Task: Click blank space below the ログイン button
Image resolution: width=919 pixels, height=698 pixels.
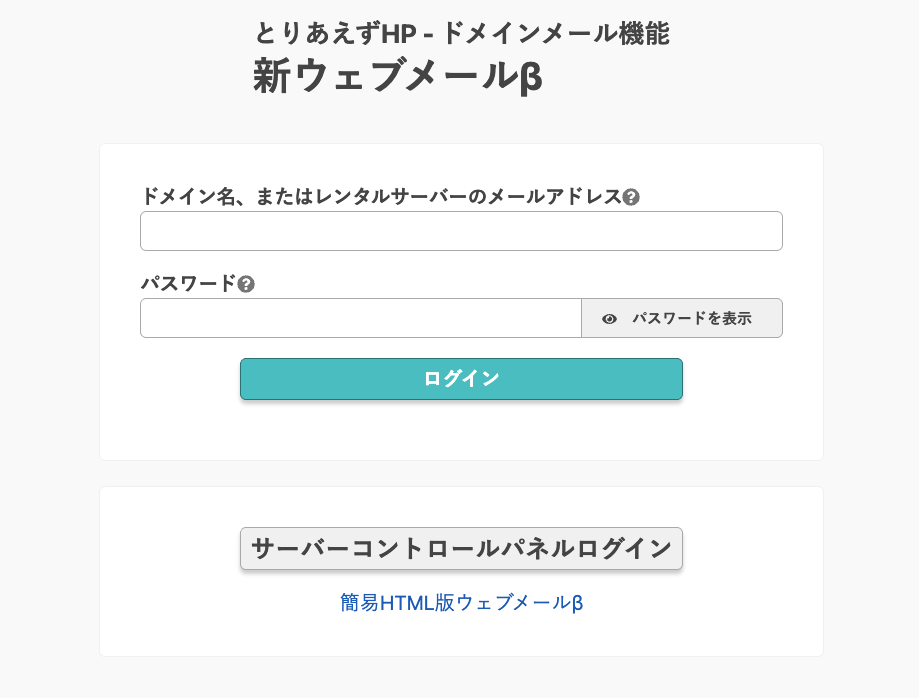Action: click(x=461, y=430)
